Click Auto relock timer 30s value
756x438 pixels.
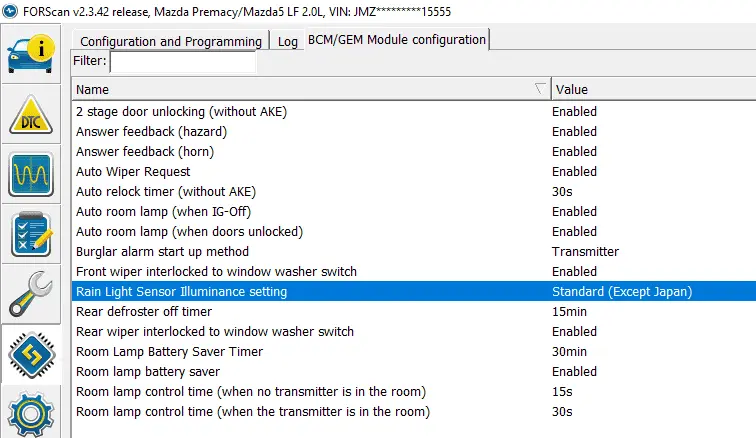coord(562,192)
